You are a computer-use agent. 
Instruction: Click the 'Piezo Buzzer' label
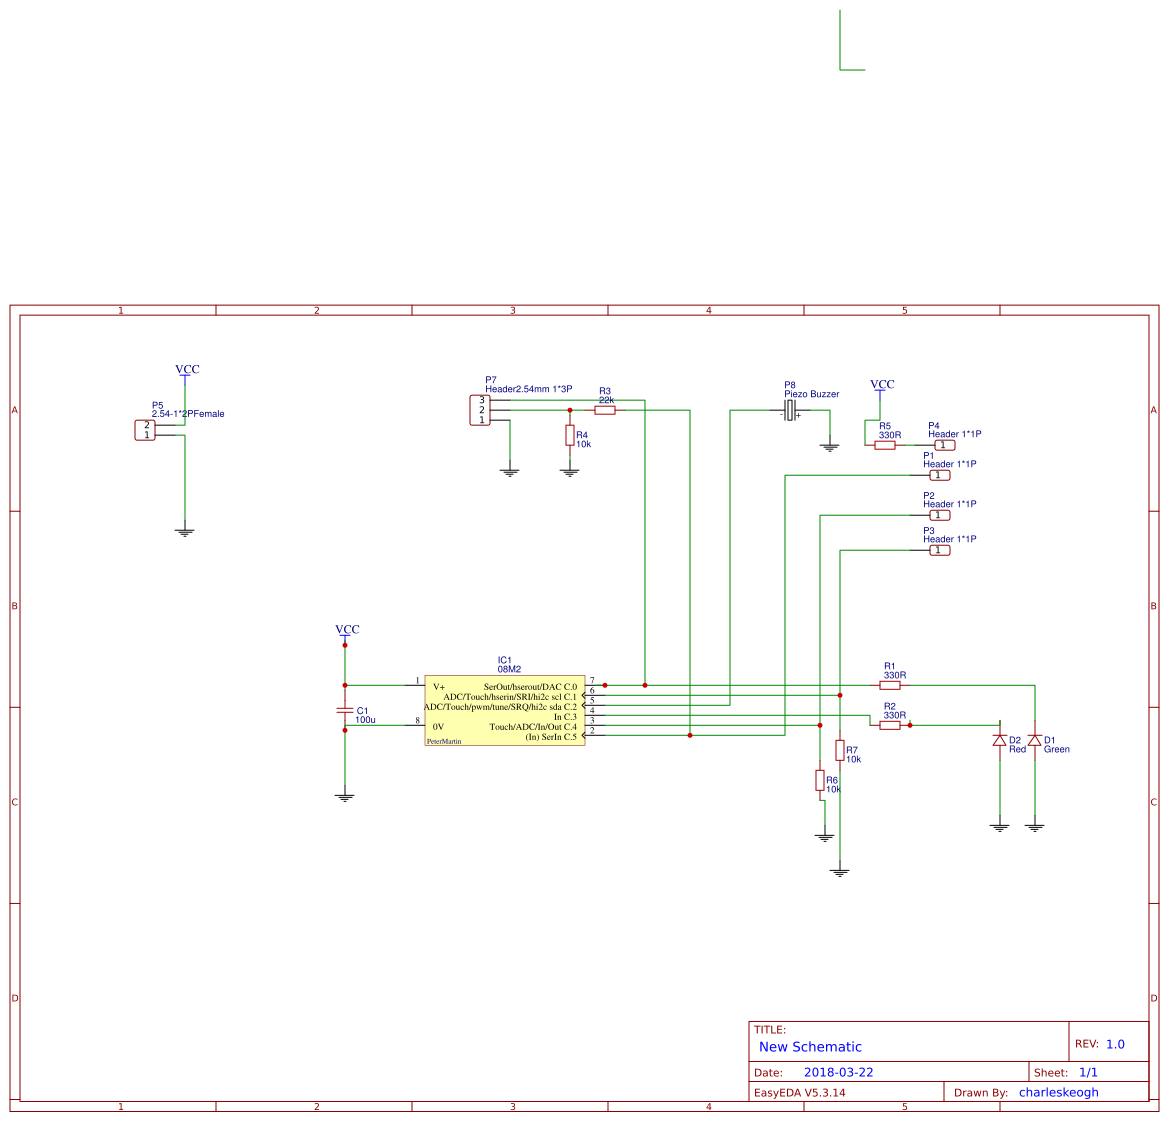(x=812, y=394)
